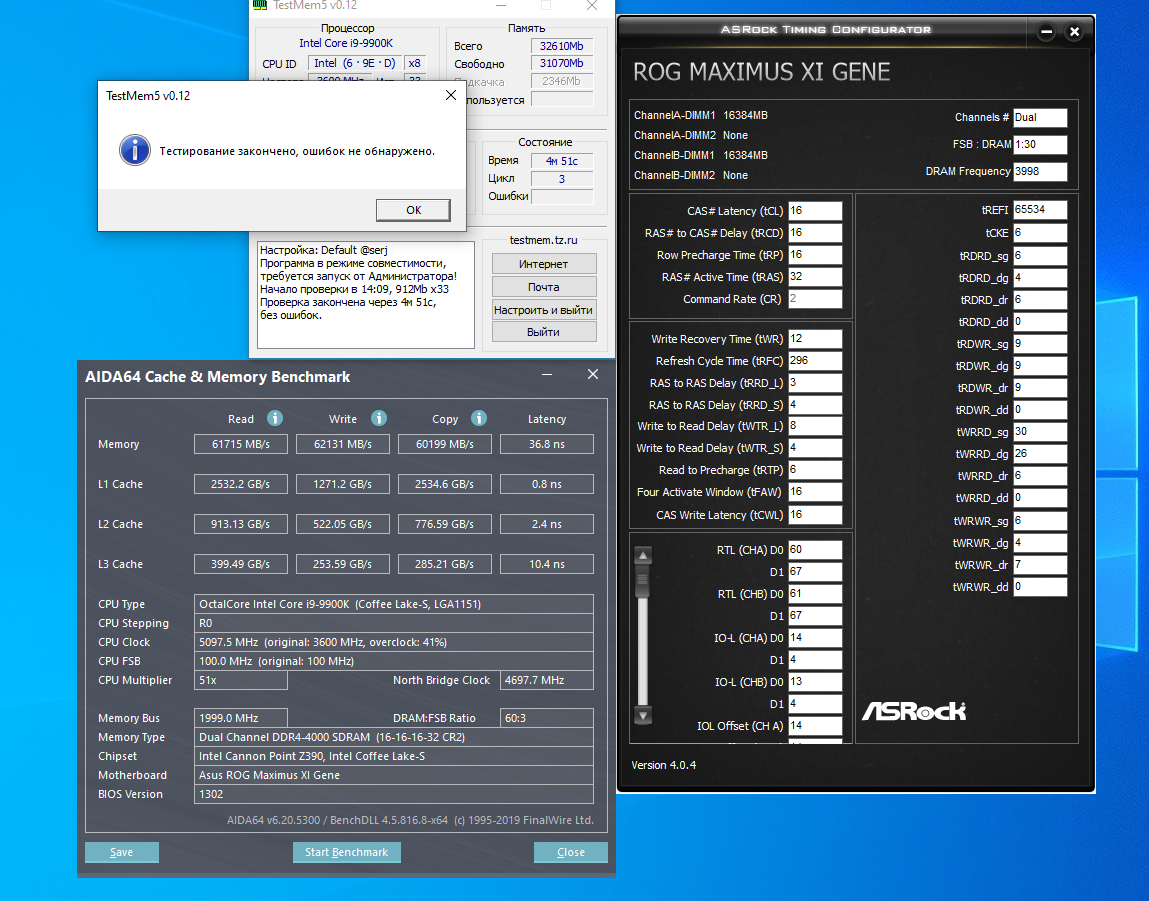Viewport: 1149px width, 901px height.
Task: Click the Выйти button in TestMem5
Action: tap(544, 332)
